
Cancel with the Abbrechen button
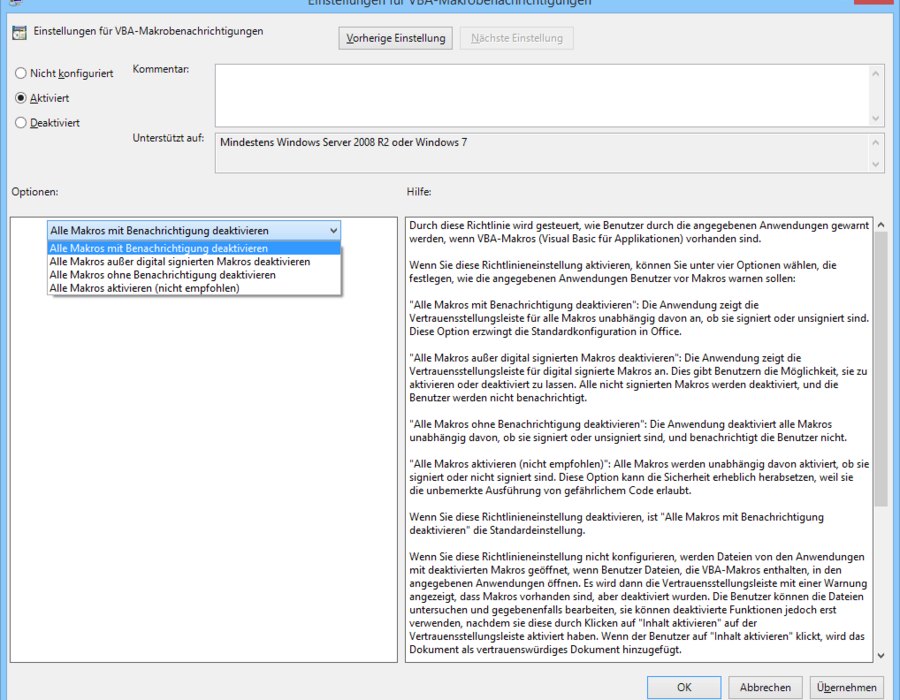765,687
